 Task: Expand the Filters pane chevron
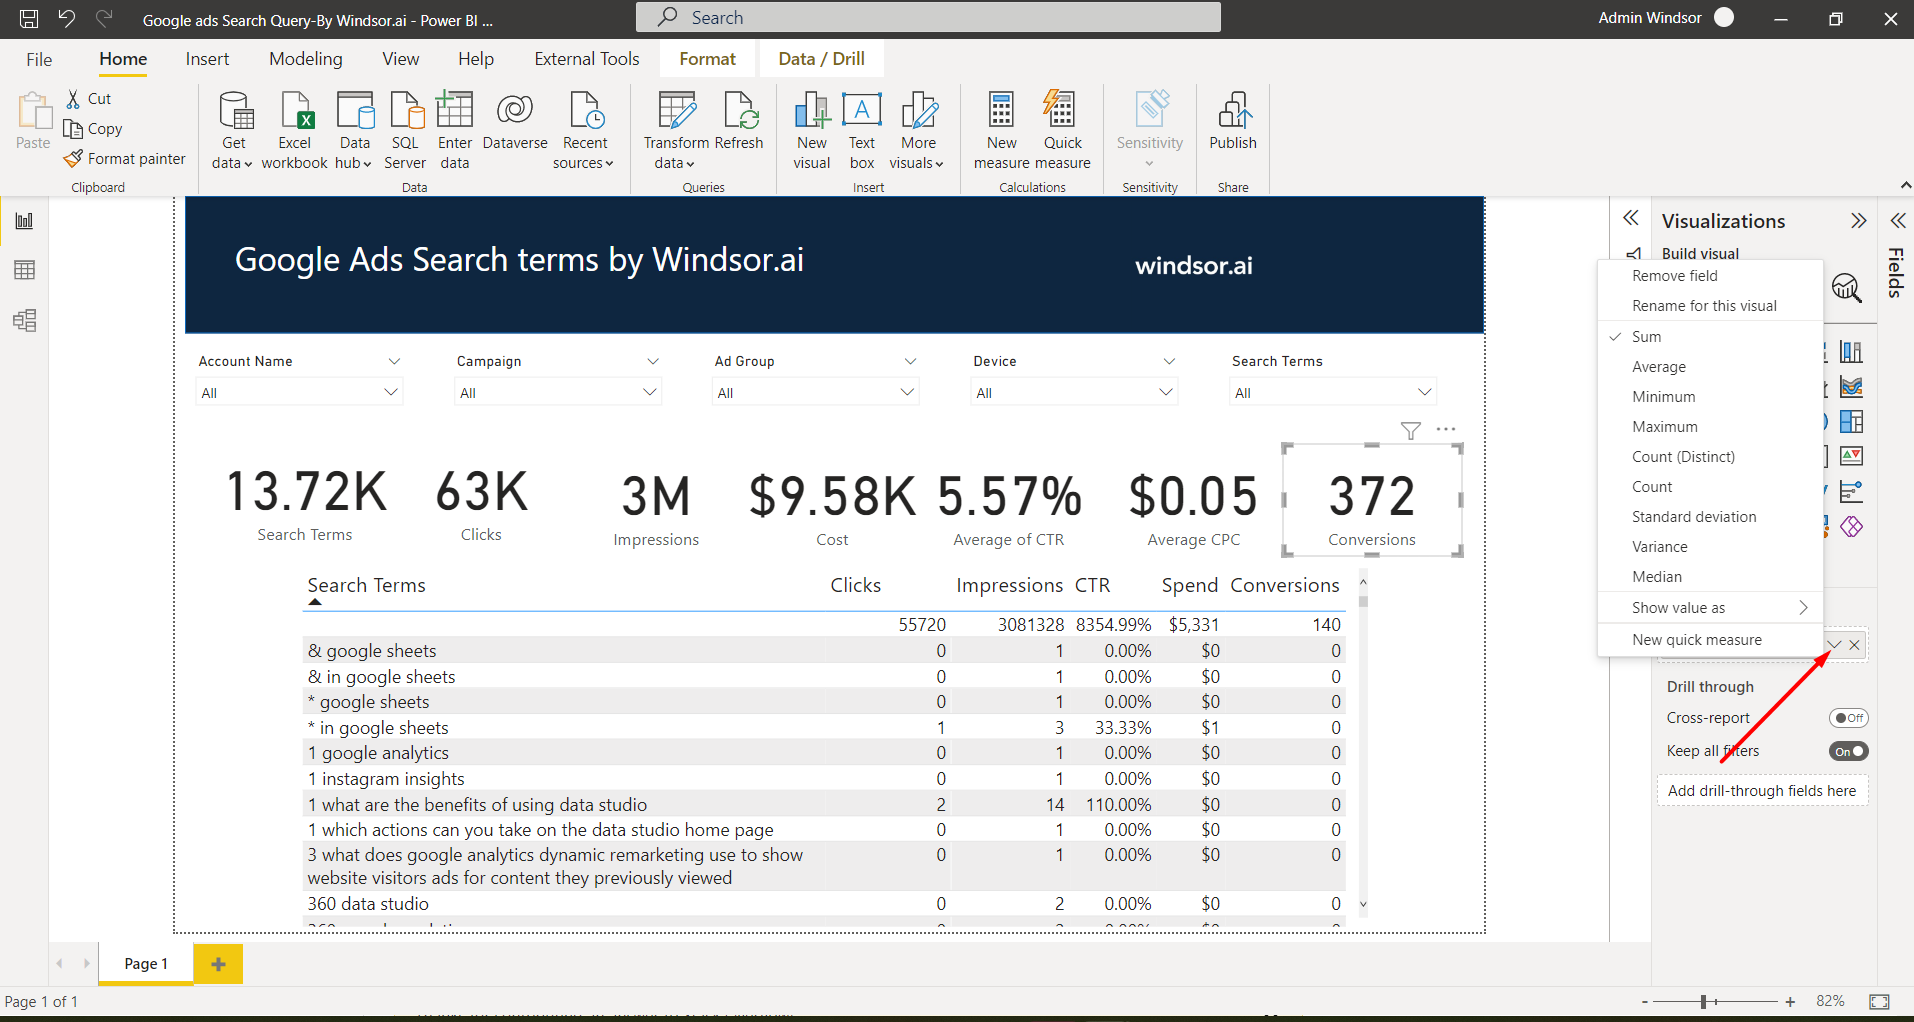click(x=1631, y=218)
